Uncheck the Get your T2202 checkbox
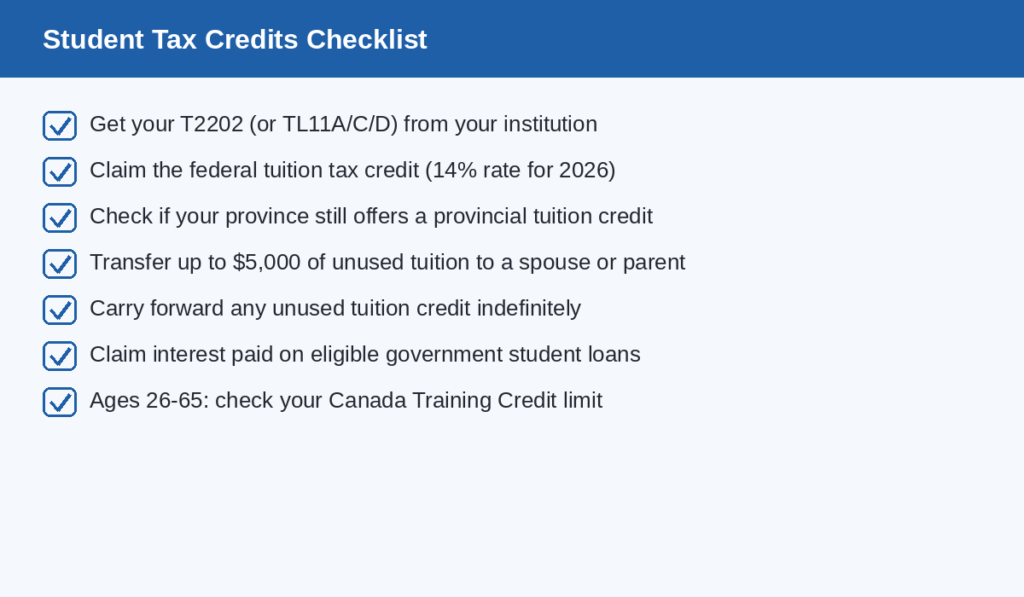Viewport: 1024px width, 597px height. 60,126
